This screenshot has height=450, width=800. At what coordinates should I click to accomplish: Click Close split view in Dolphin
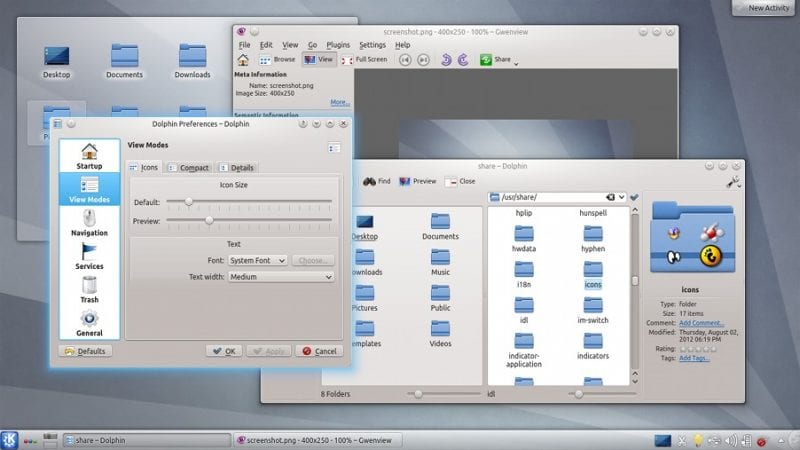pyautogui.click(x=460, y=181)
